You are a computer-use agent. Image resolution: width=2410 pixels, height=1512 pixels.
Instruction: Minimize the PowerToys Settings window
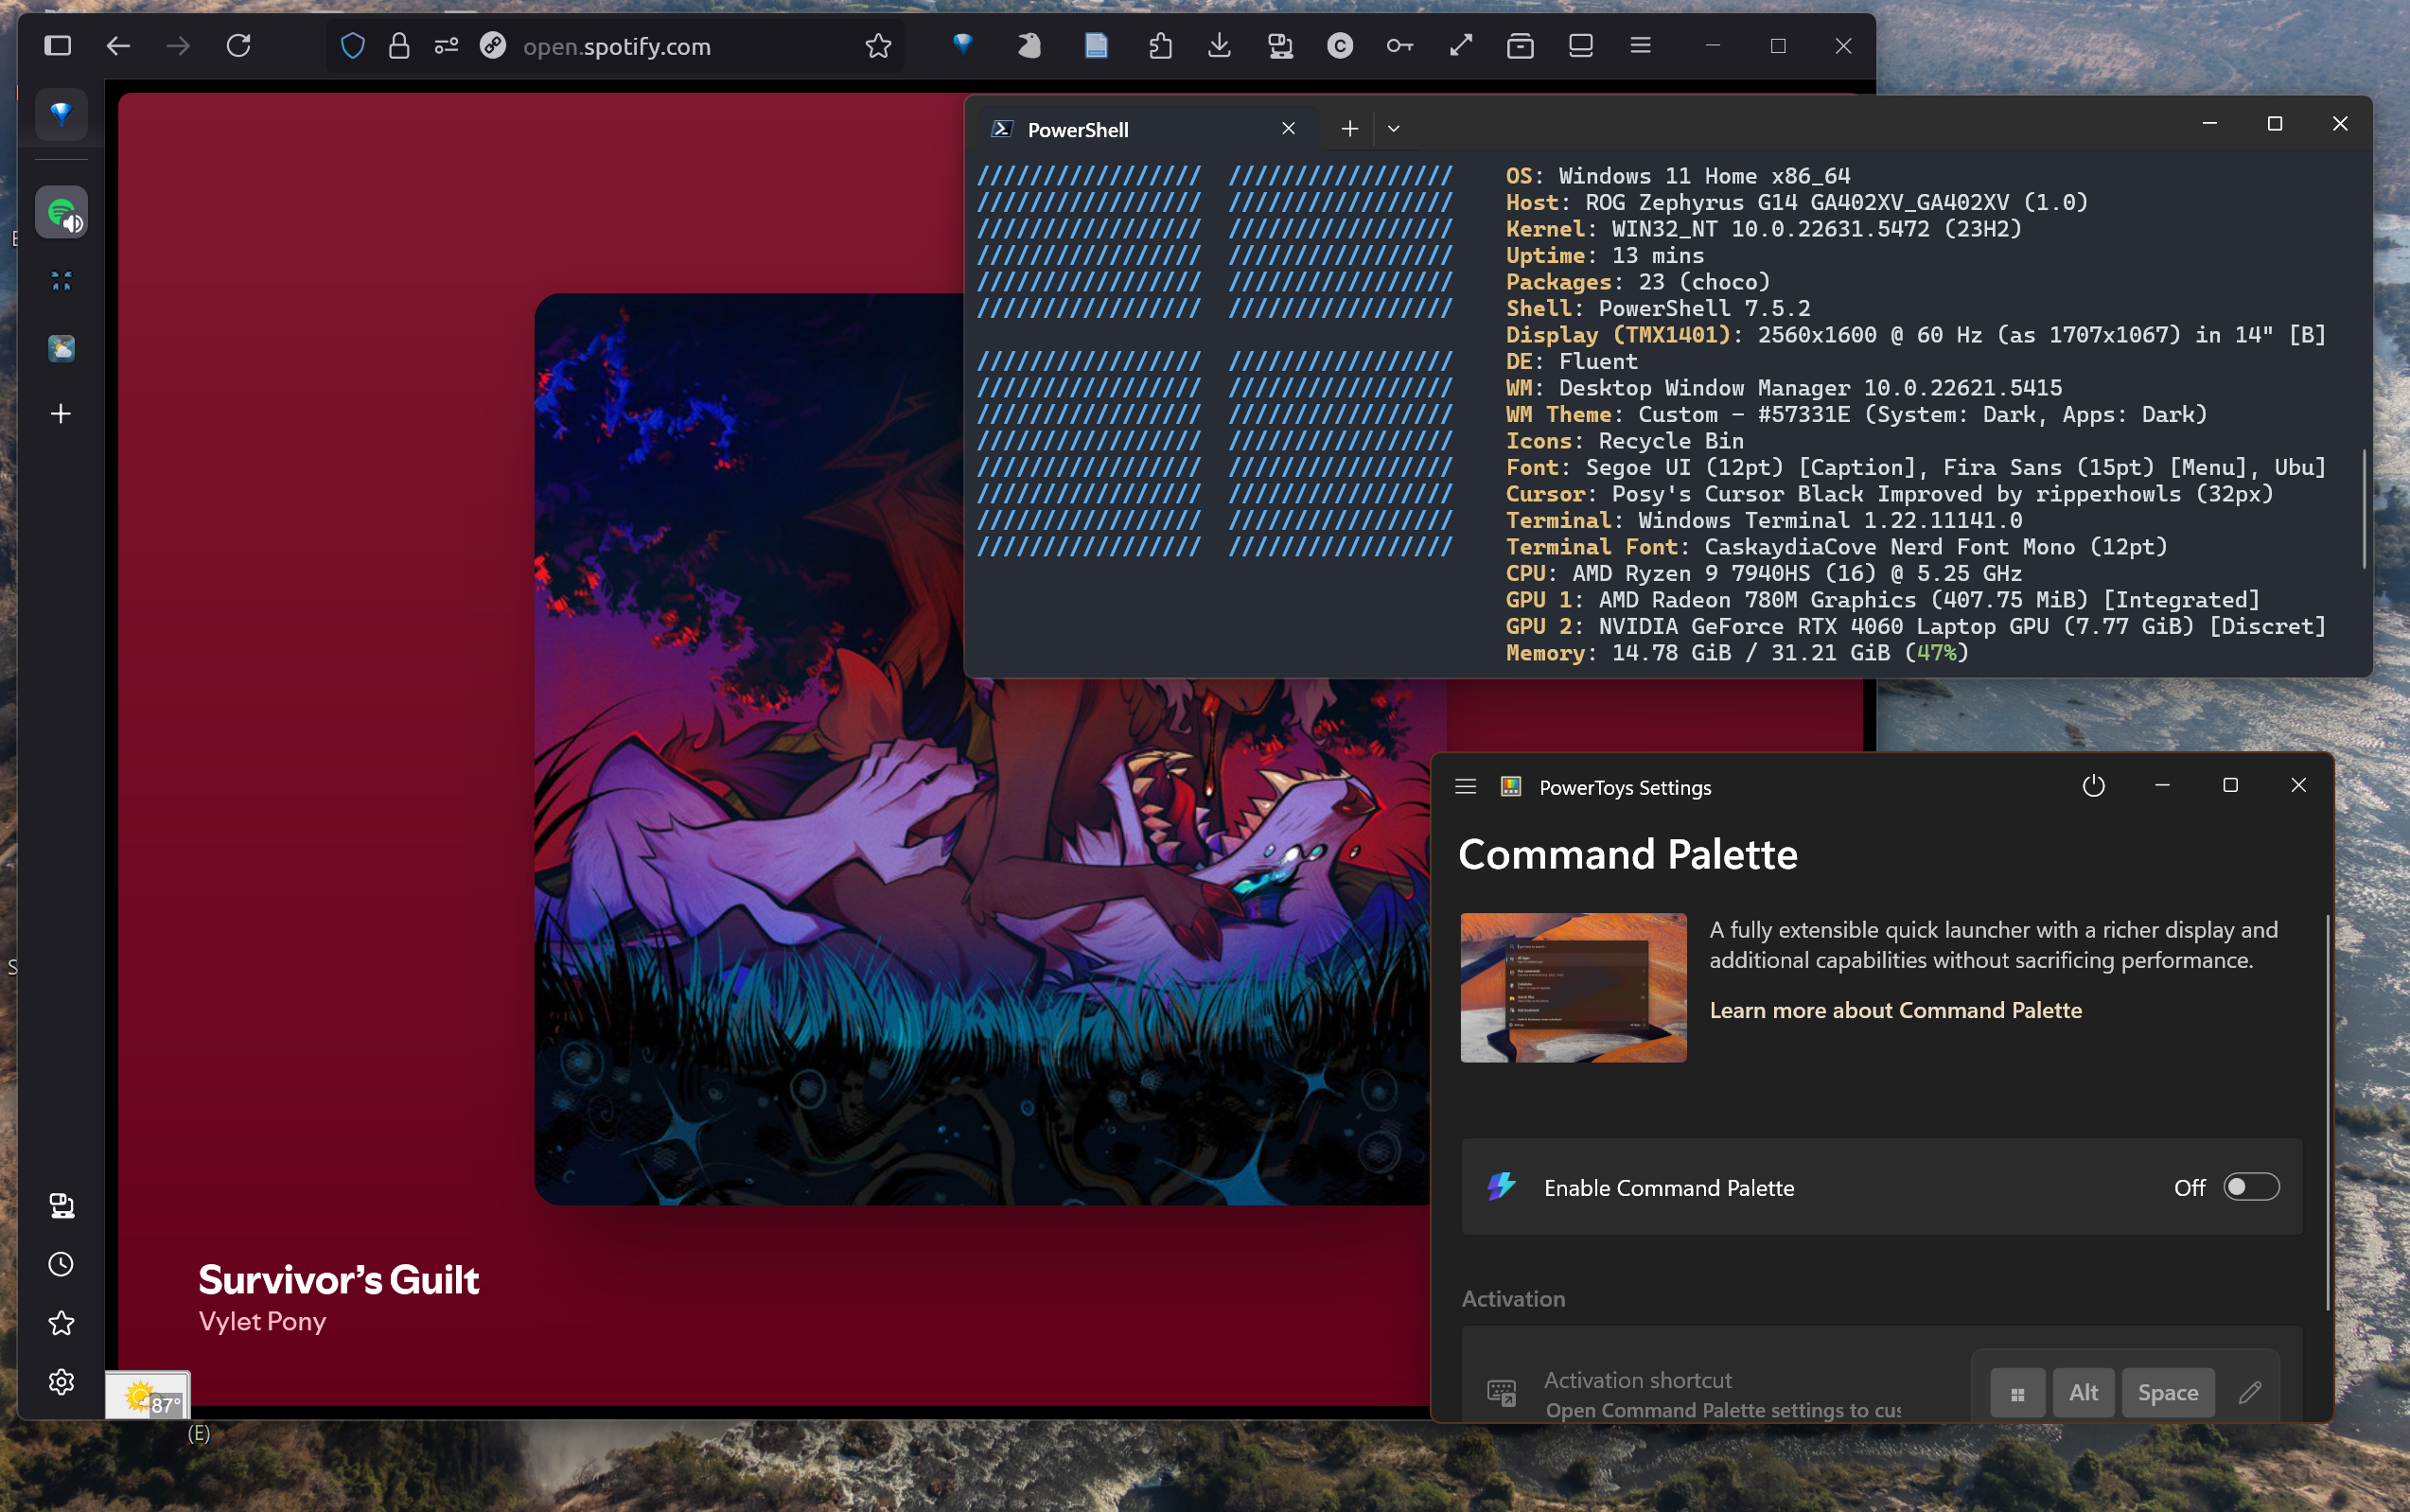point(2162,786)
